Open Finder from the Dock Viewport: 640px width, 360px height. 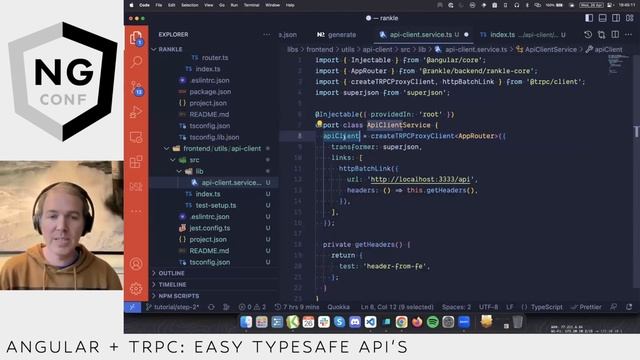(x=246, y=322)
